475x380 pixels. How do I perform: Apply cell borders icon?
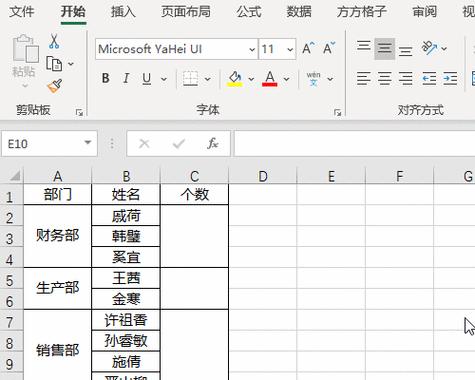point(190,79)
